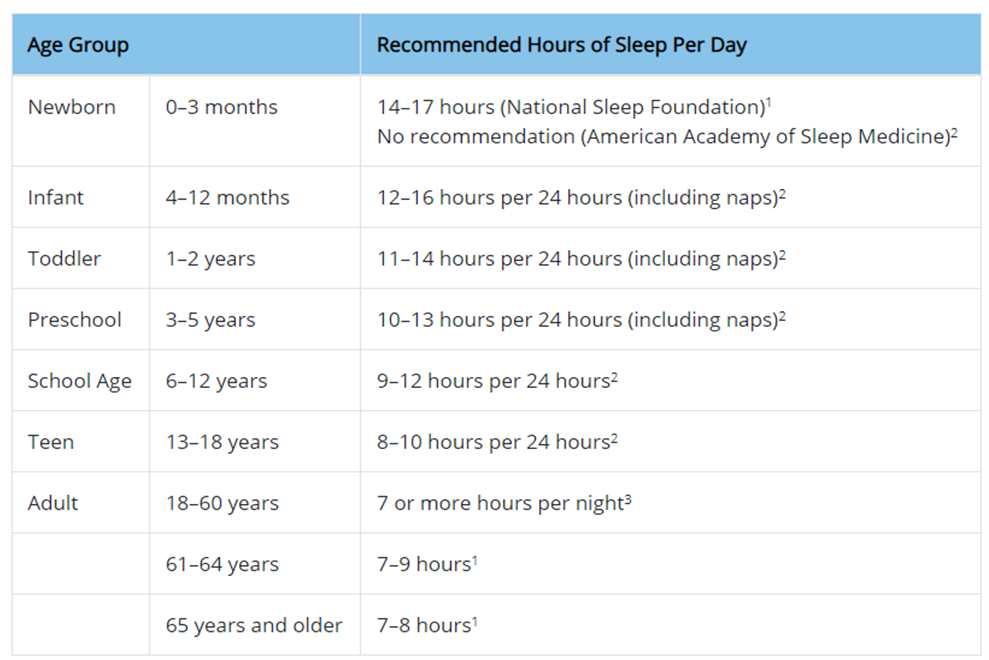The width and height of the screenshot is (989, 660).
Task: Open footnote 2 after 9–12 hours per 24 hours
Action: (x=614, y=375)
